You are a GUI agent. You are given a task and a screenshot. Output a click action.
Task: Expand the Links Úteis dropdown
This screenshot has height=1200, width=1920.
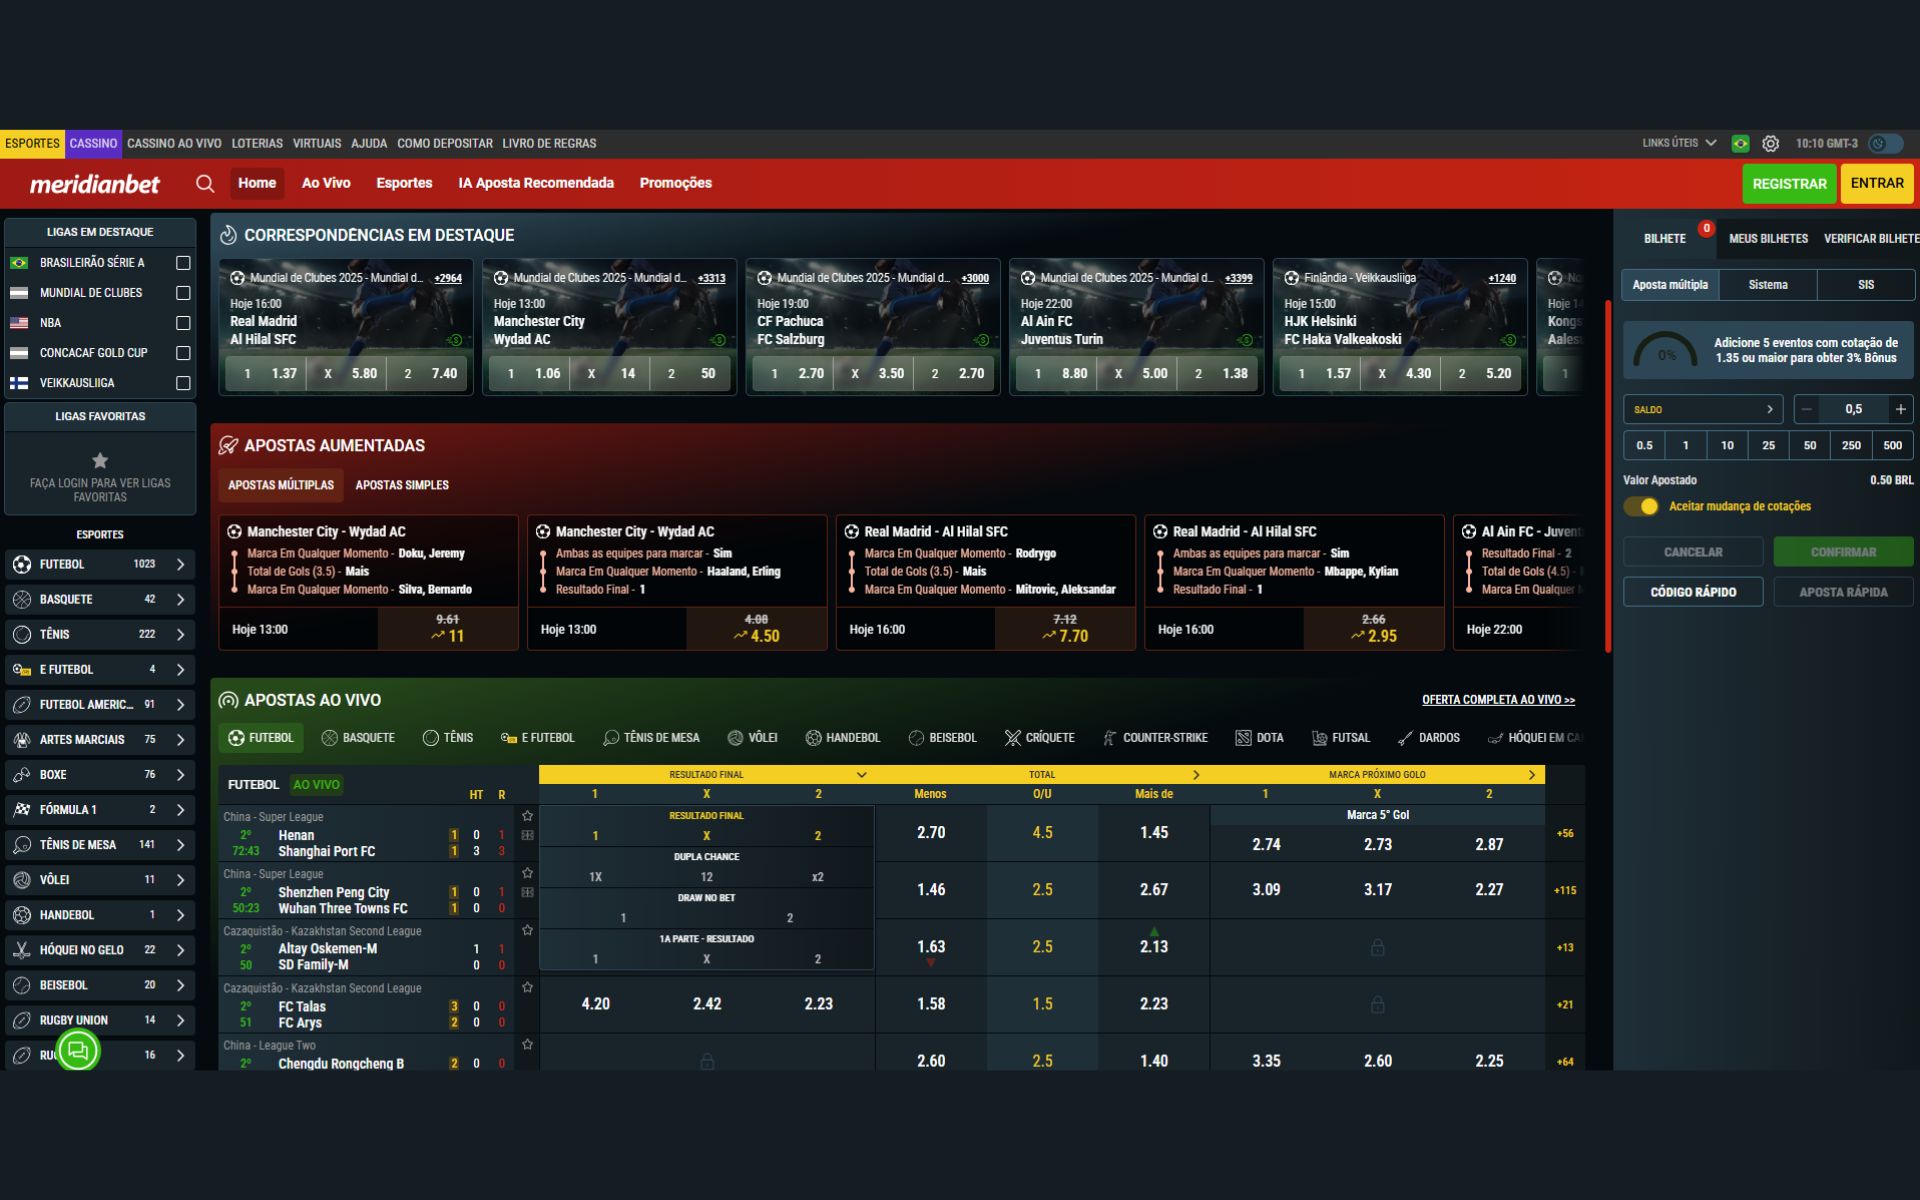(1679, 143)
